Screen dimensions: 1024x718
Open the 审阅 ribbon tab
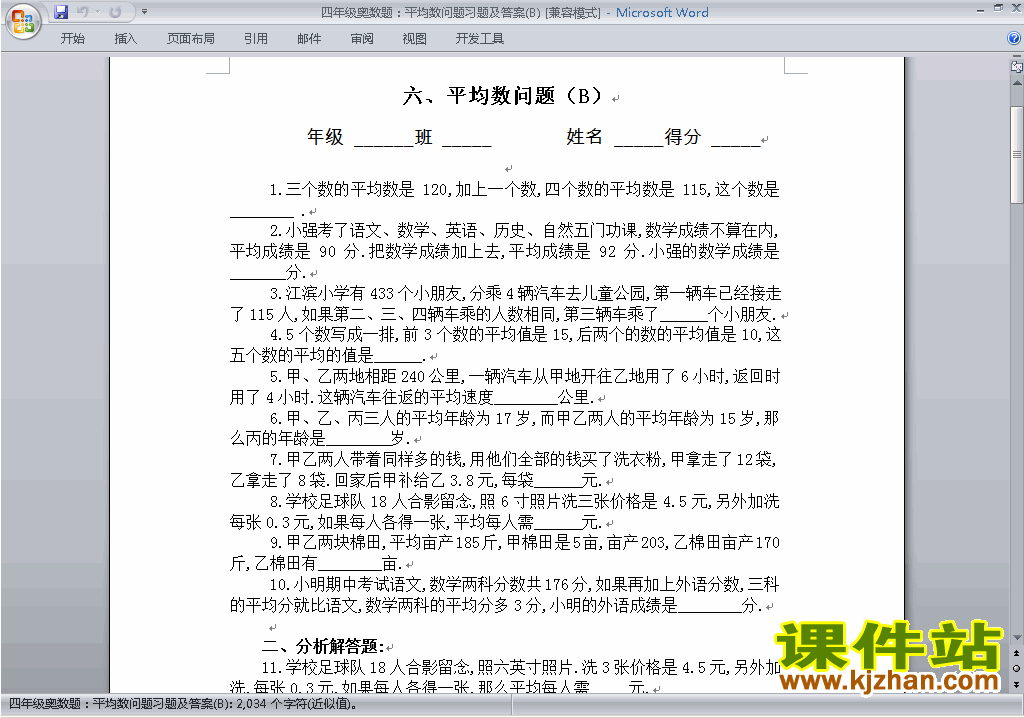362,39
